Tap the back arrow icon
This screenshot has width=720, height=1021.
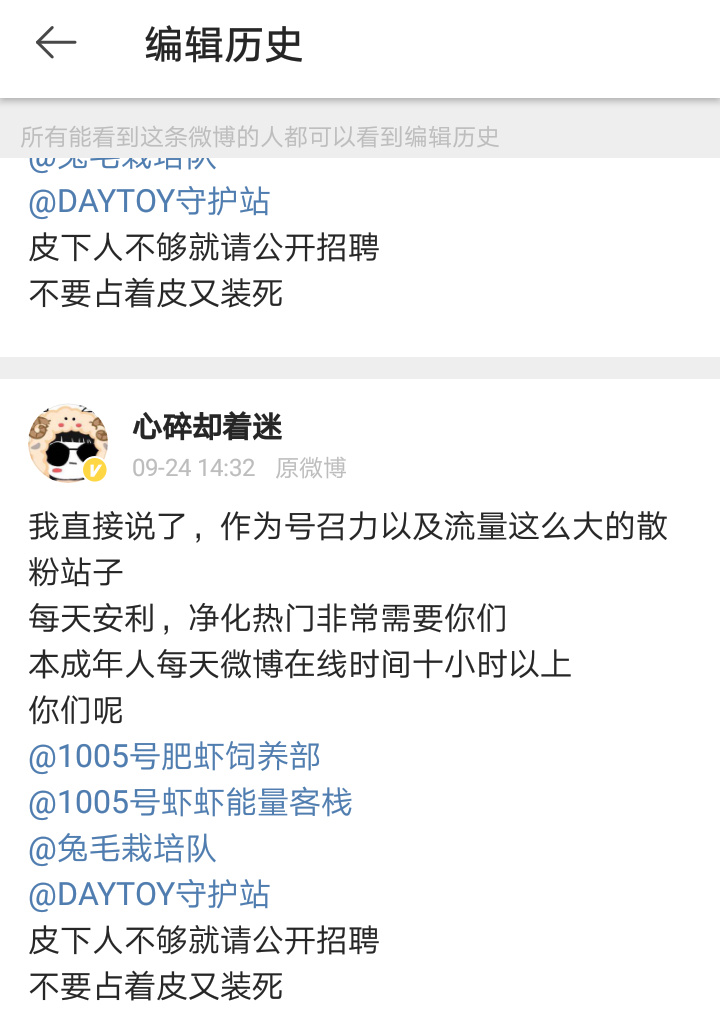click(56, 44)
